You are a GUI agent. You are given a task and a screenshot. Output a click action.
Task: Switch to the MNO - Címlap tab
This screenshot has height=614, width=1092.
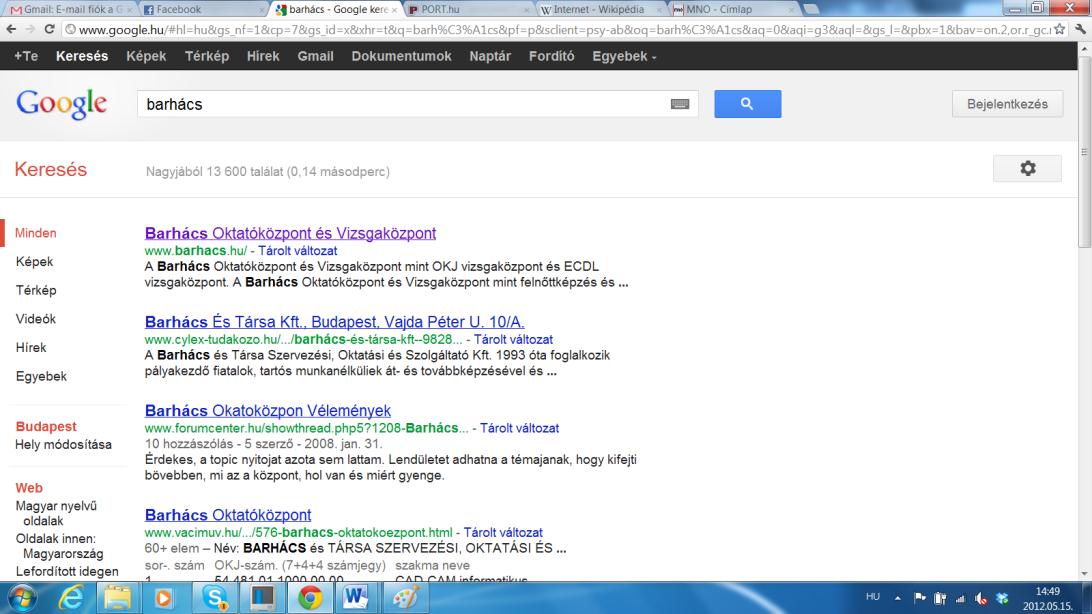click(x=733, y=9)
